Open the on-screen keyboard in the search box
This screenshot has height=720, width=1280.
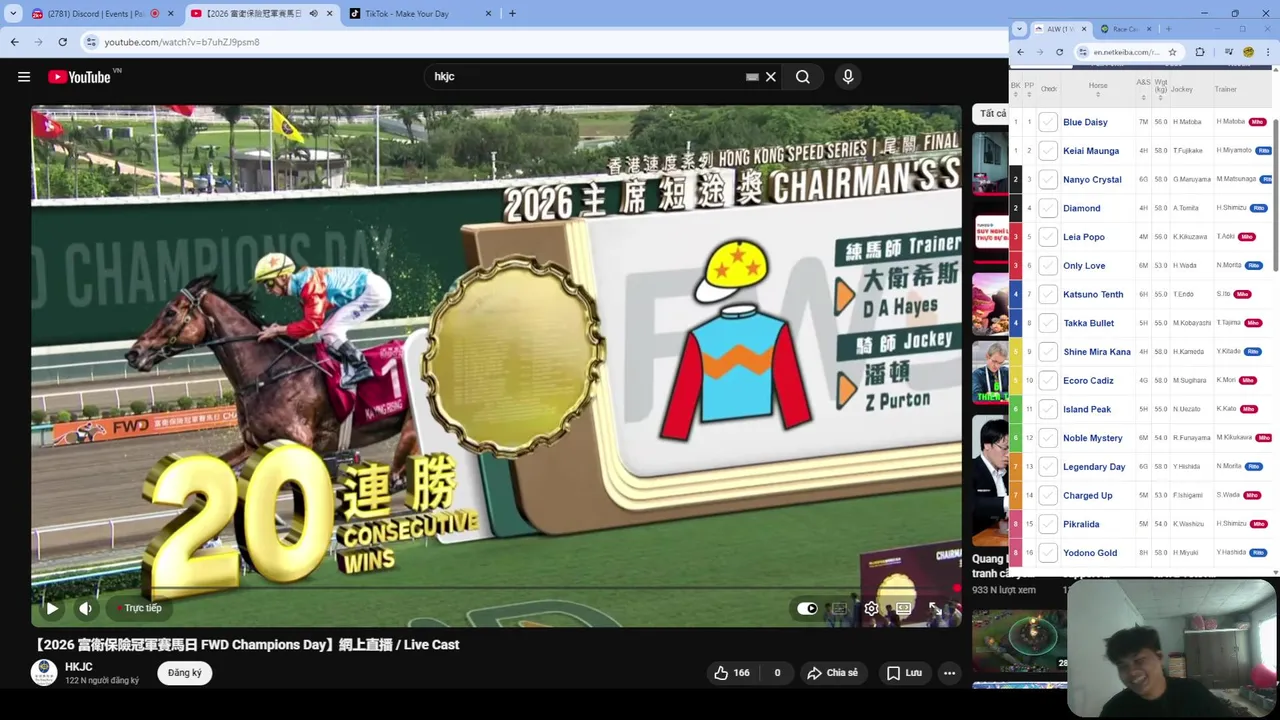752,77
